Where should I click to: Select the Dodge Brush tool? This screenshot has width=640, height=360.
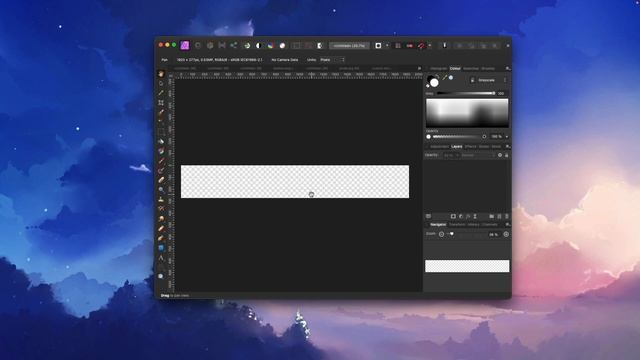(x=161, y=189)
